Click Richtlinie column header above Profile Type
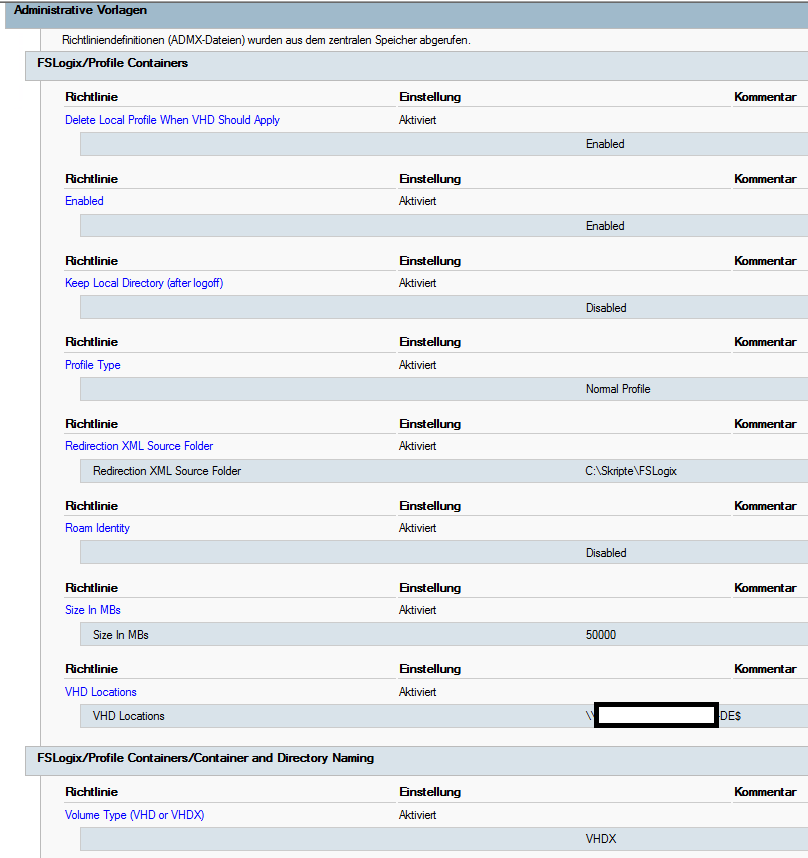 (x=91, y=342)
